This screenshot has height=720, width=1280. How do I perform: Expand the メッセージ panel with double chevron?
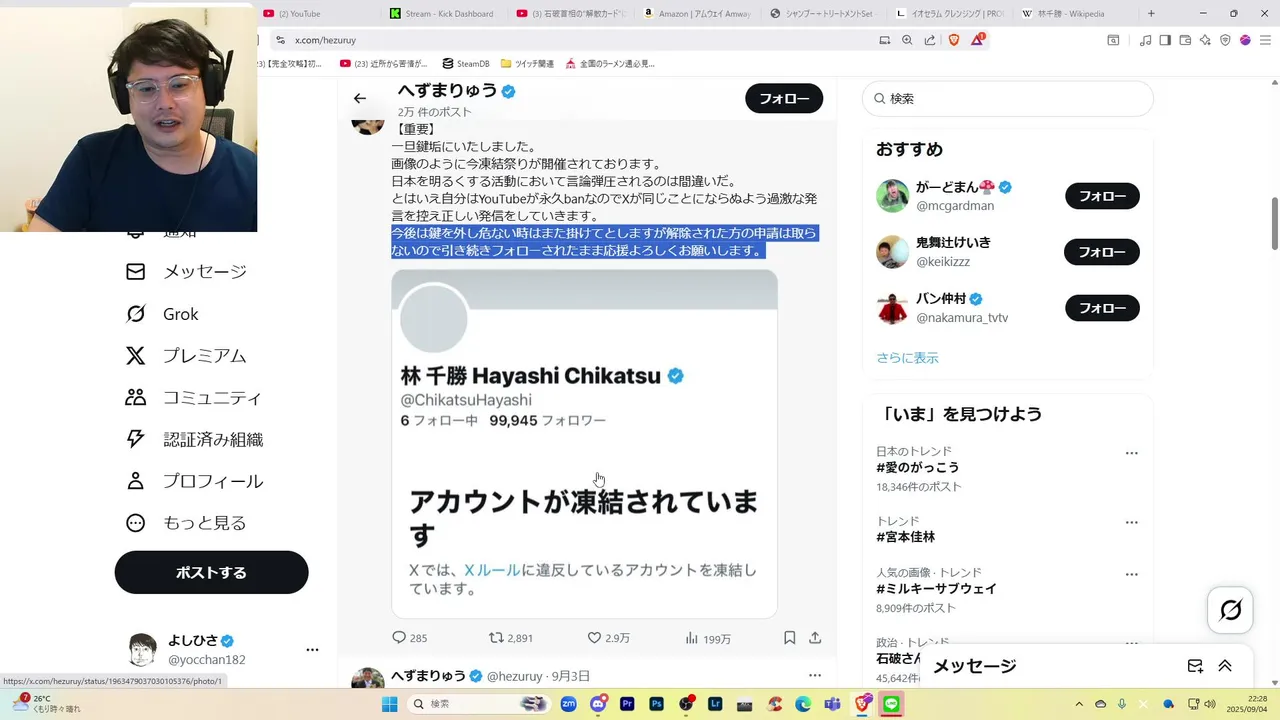coord(1225,666)
